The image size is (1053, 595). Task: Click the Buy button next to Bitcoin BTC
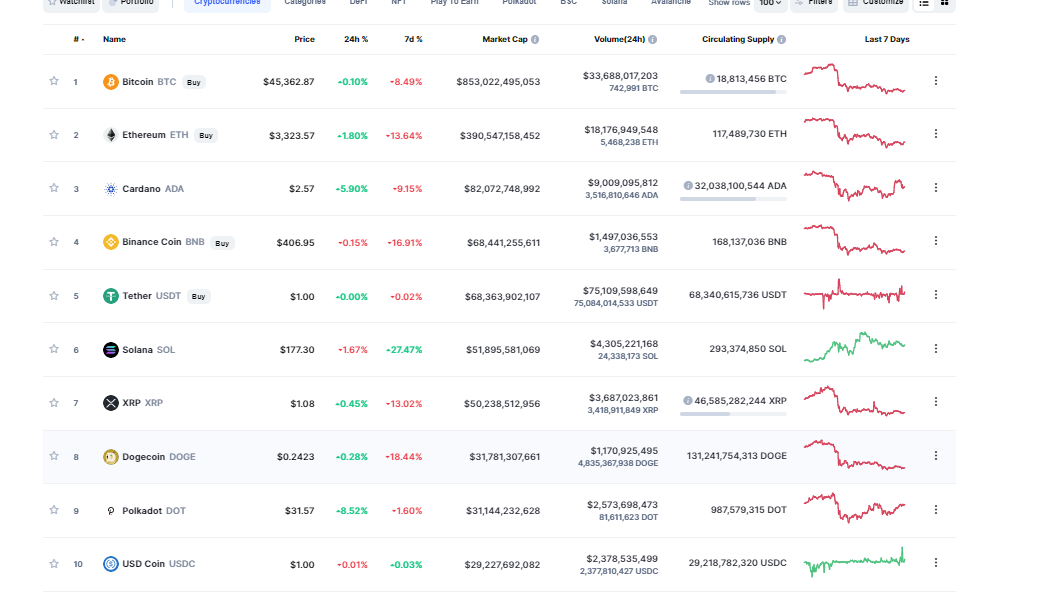click(194, 83)
